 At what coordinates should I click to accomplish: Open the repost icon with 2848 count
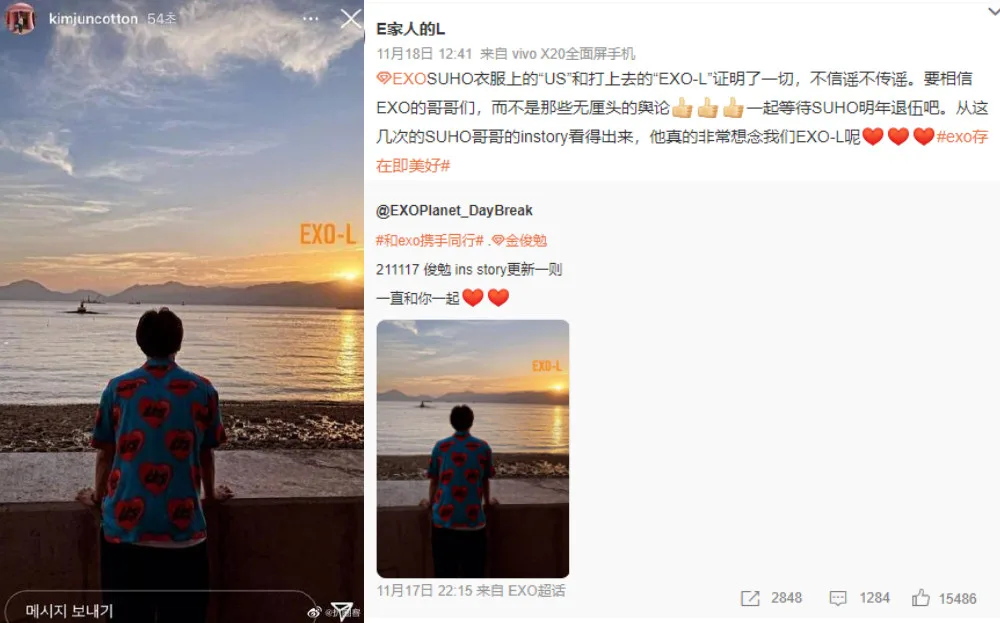[x=750, y=598]
